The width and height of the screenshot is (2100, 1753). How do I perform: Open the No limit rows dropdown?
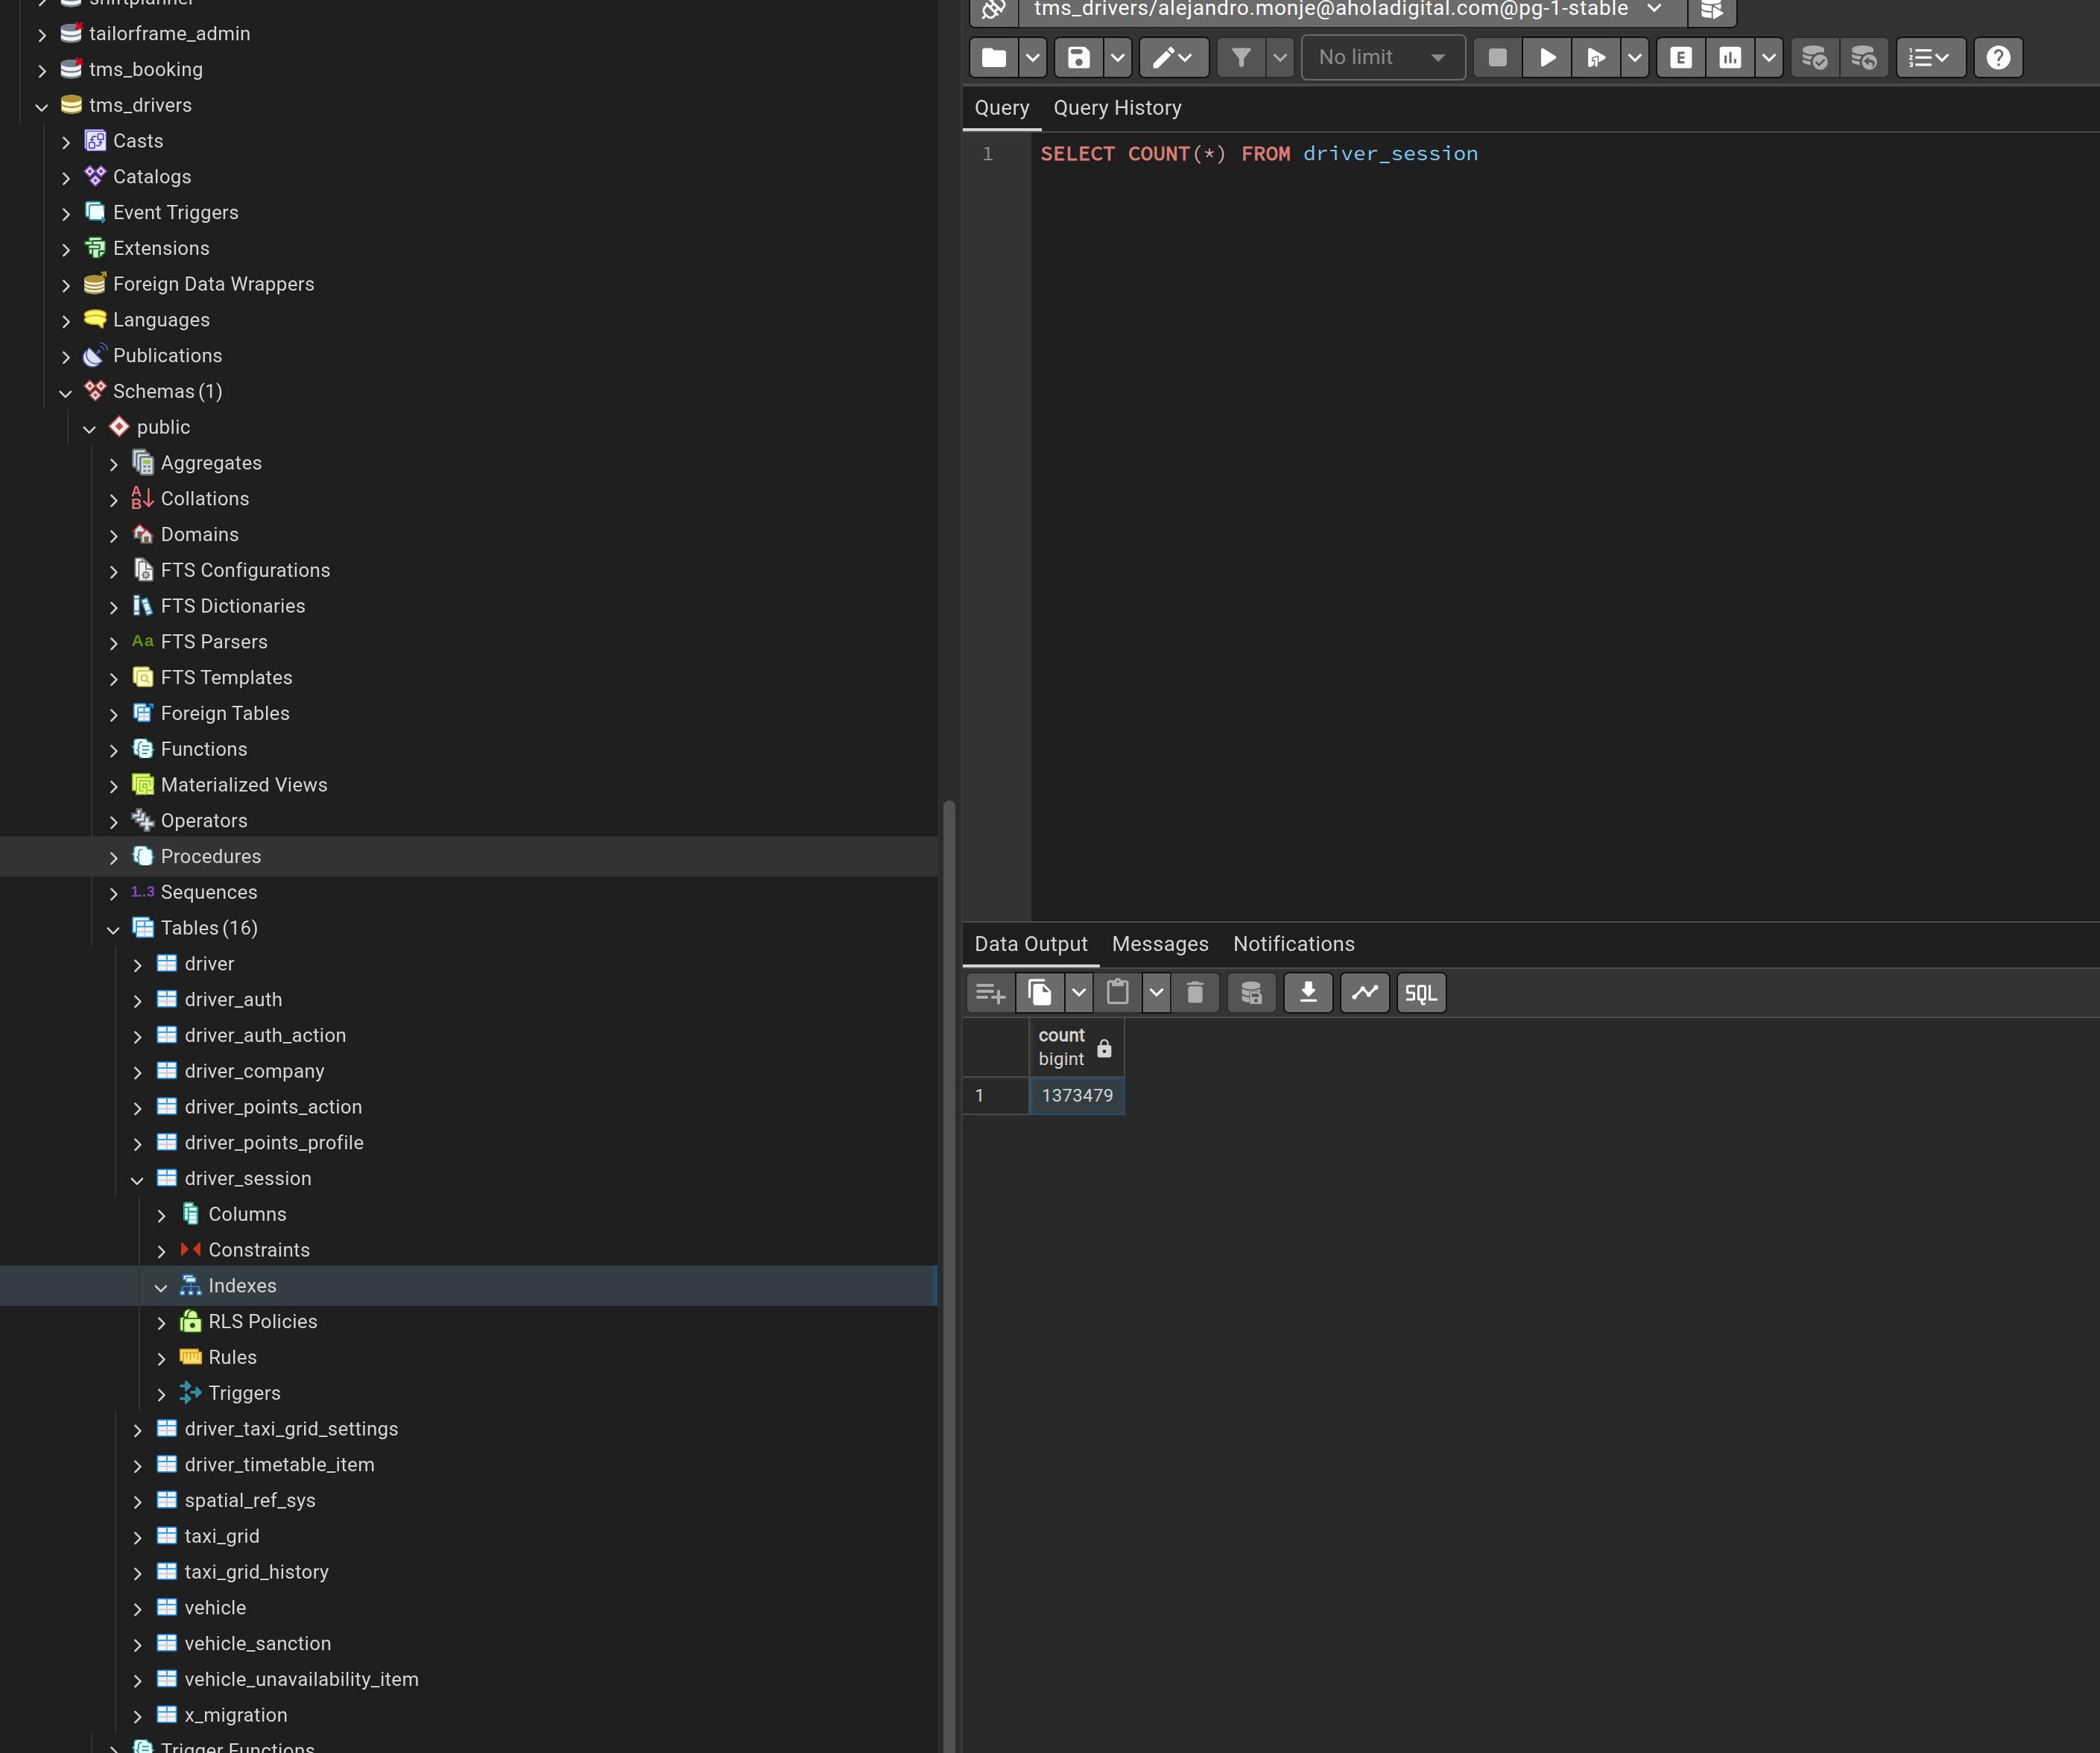[x=1383, y=58]
